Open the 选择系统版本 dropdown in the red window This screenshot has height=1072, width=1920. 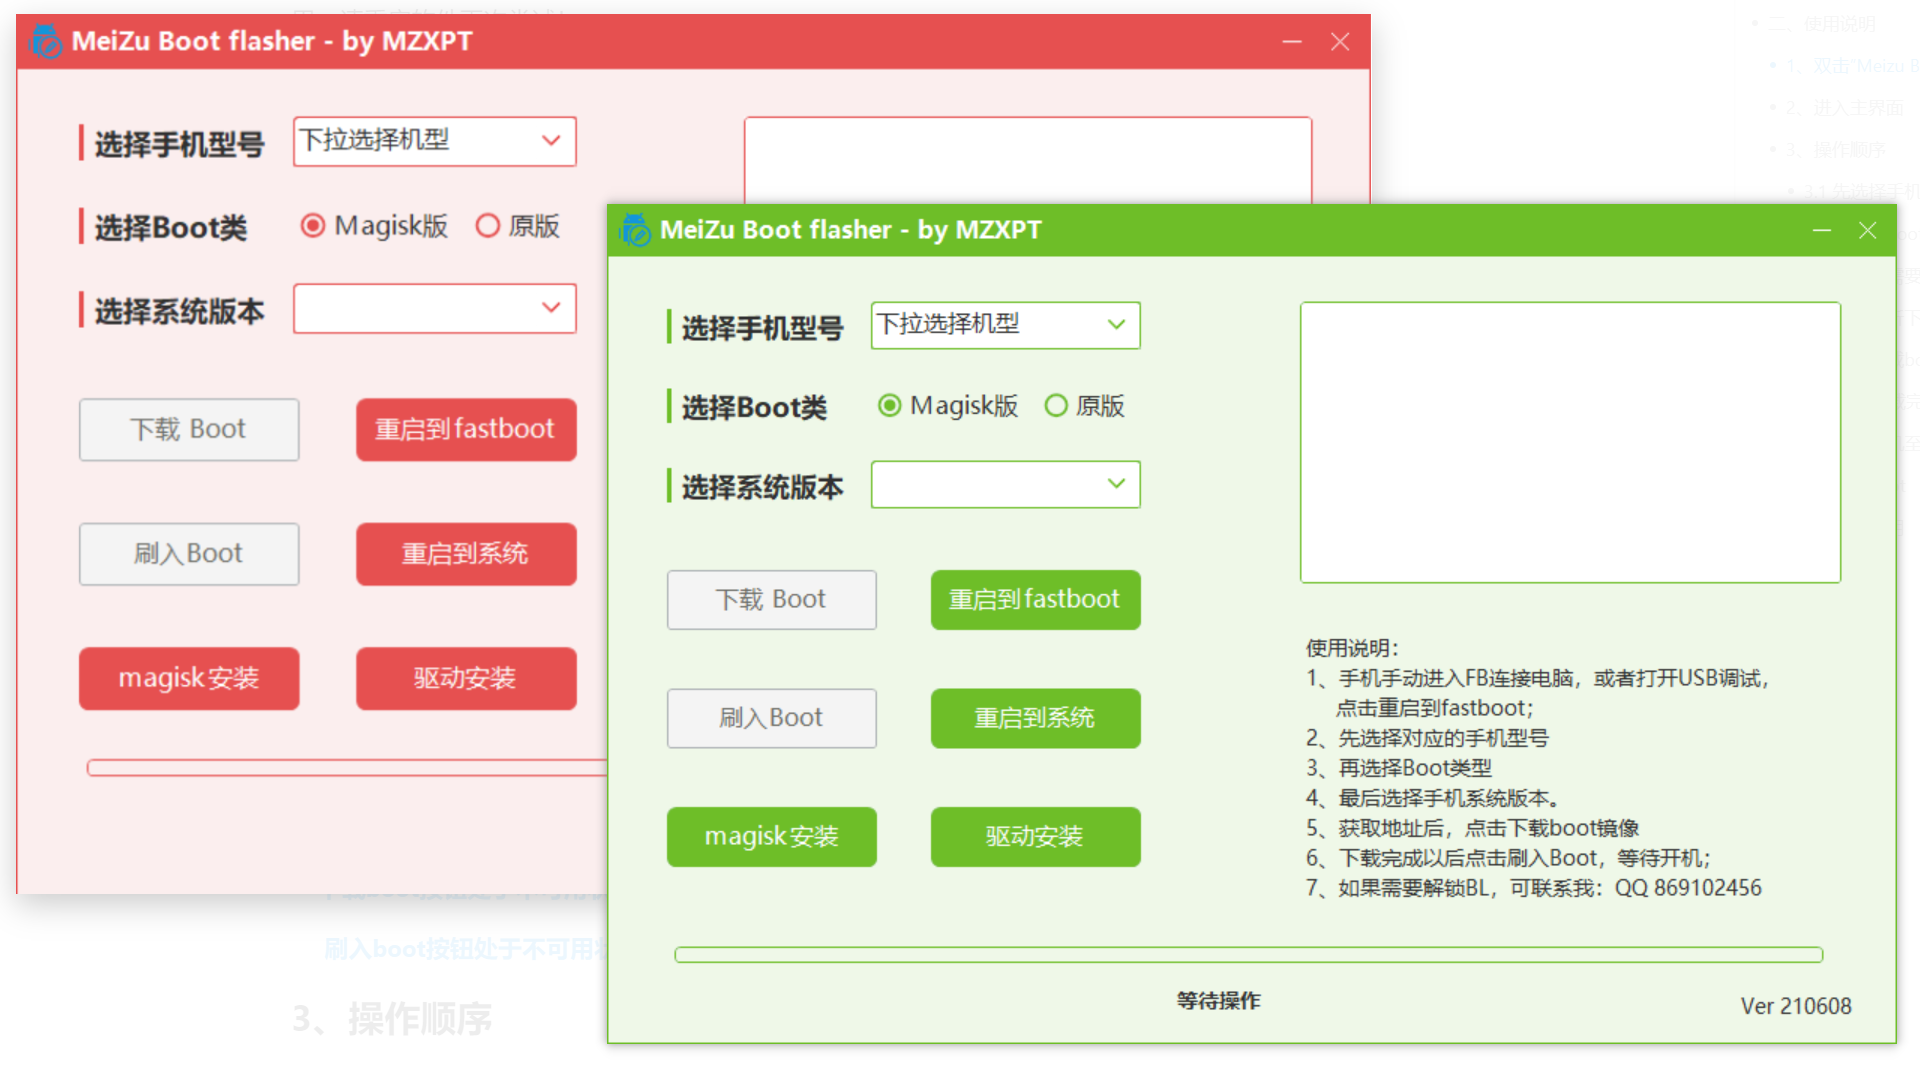tap(434, 308)
